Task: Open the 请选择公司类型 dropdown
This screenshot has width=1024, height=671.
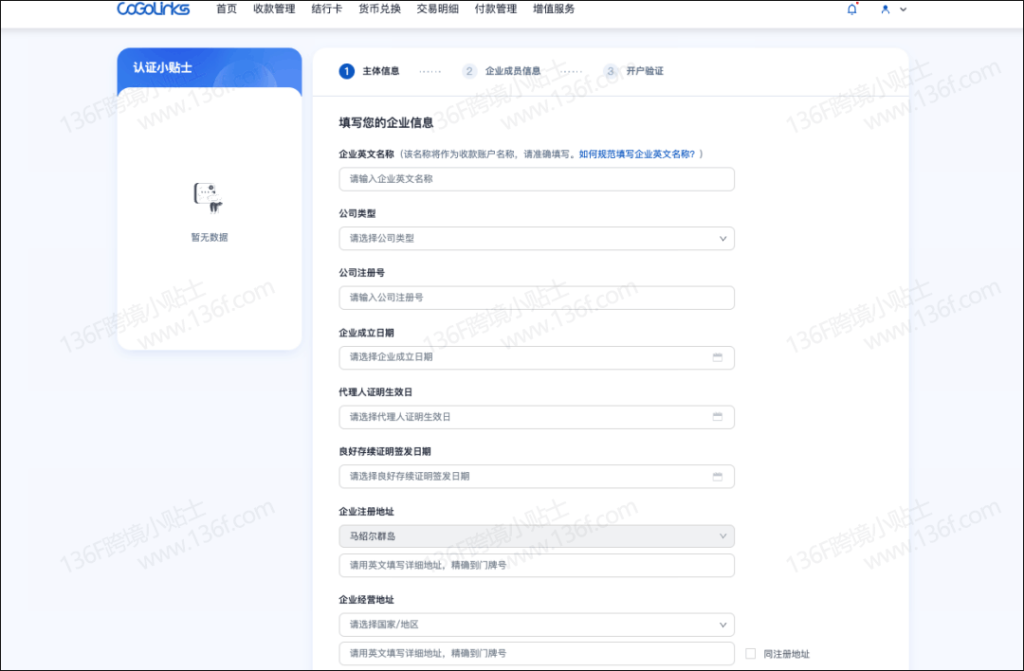Action: (x=536, y=238)
